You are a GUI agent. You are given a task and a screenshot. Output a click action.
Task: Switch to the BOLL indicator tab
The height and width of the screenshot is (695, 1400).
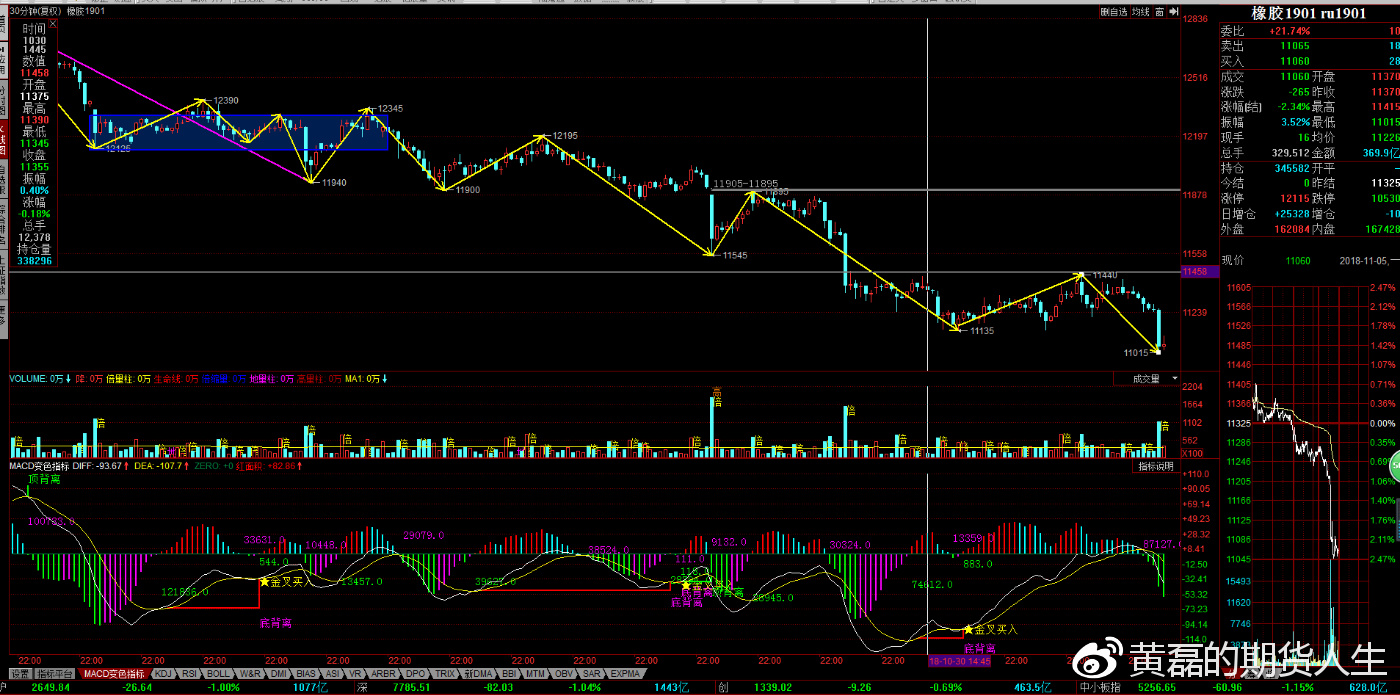point(219,674)
